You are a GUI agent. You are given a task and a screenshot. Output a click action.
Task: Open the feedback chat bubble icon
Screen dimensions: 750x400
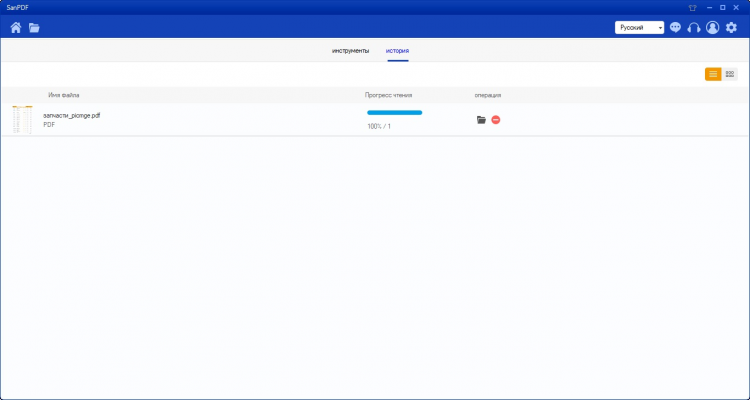[675, 28]
